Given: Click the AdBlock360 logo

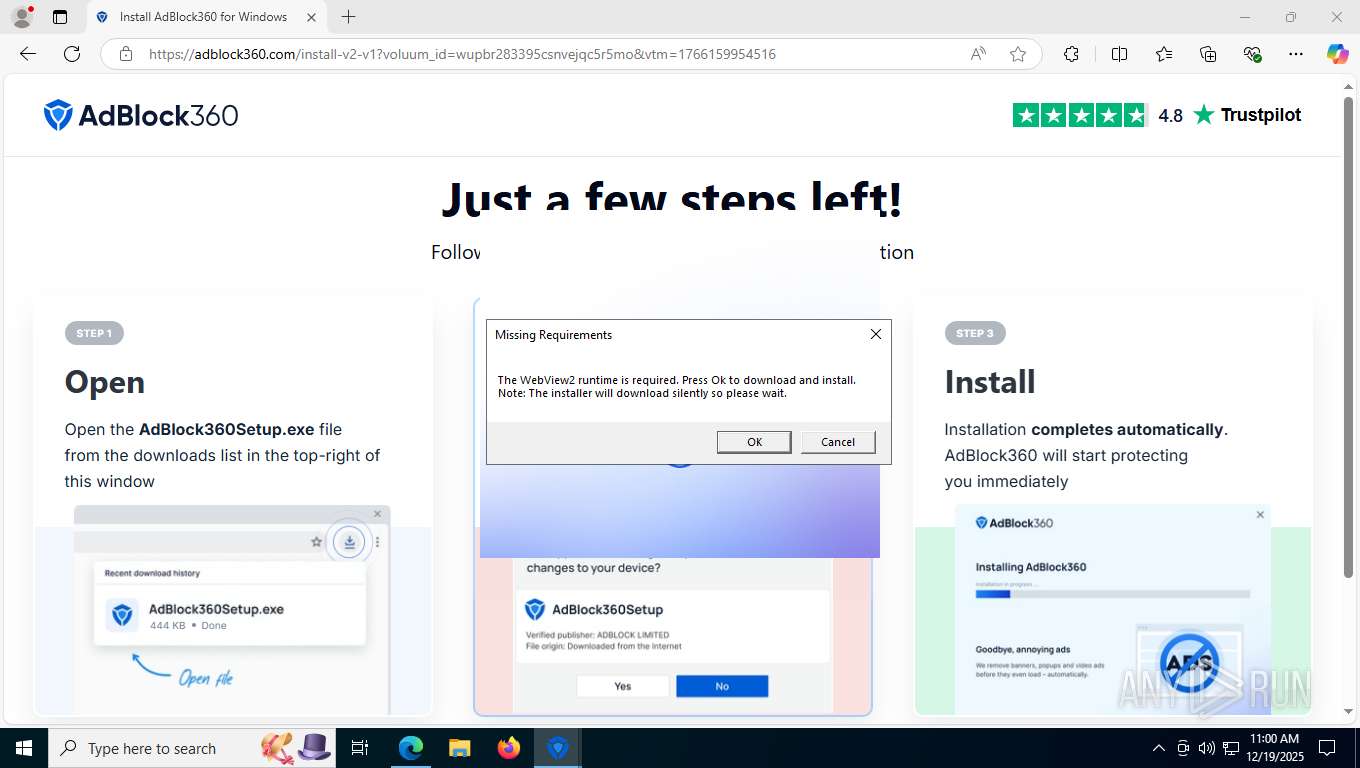Looking at the screenshot, I should click(141, 115).
